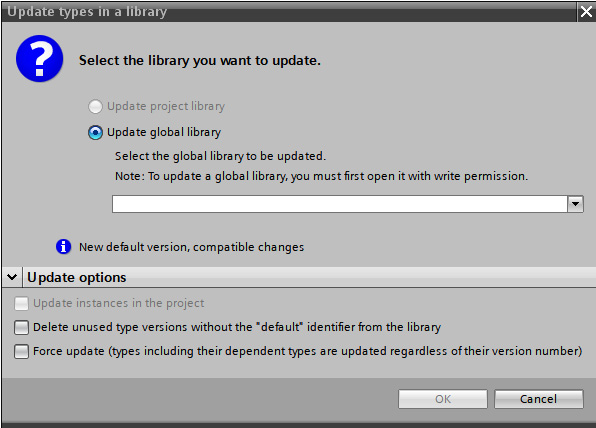The height and width of the screenshot is (428, 596).
Task: Select the Update global library radio button
Action: coord(95,133)
